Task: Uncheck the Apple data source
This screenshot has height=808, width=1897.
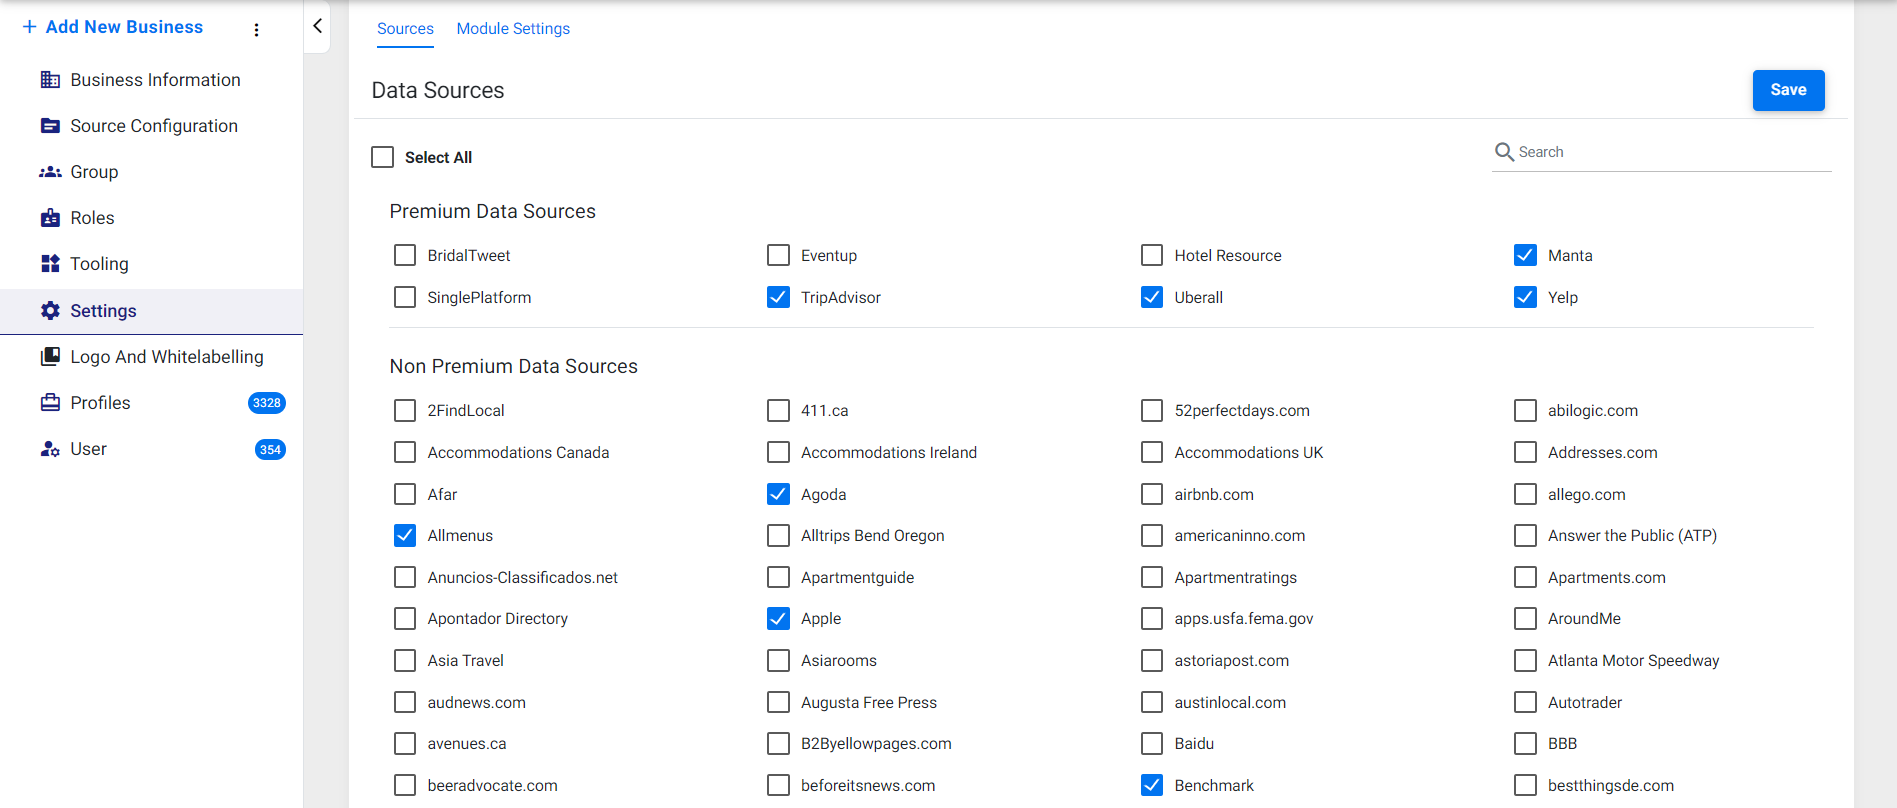Action: (778, 619)
